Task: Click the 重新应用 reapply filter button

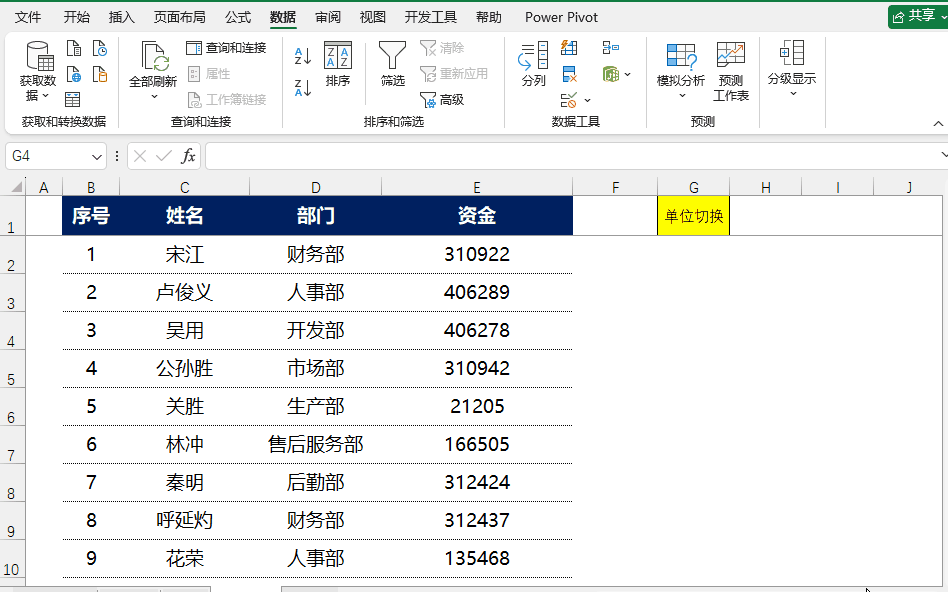Action: pos(454,74)
